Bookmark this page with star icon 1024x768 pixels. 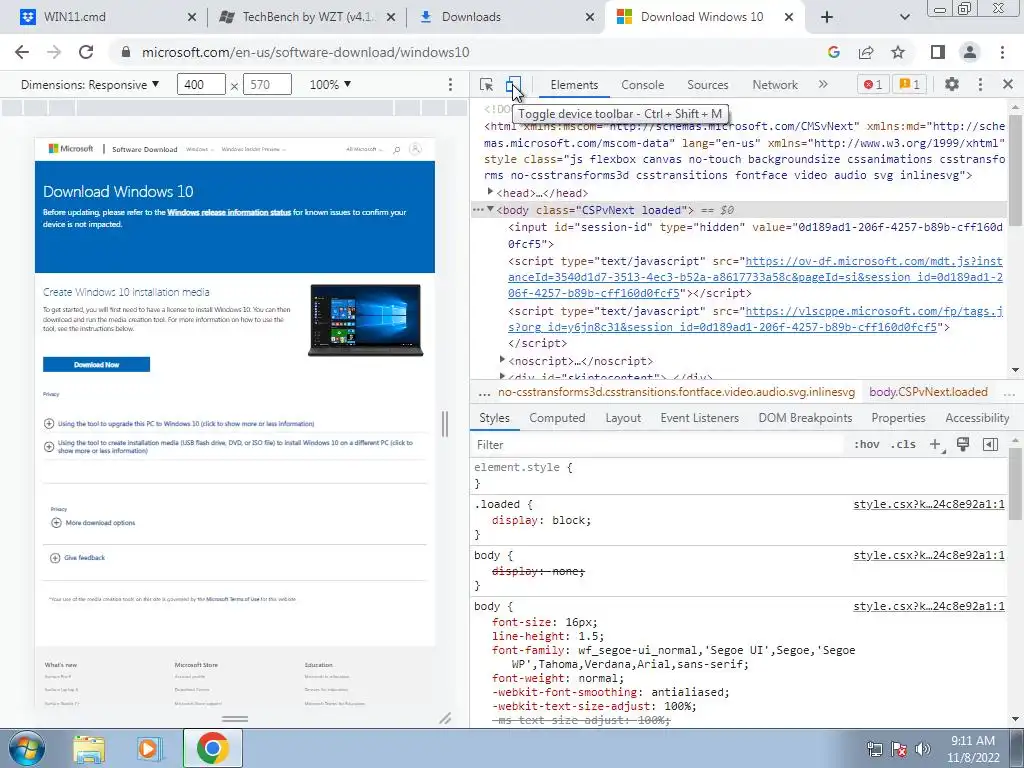[898, 52]
